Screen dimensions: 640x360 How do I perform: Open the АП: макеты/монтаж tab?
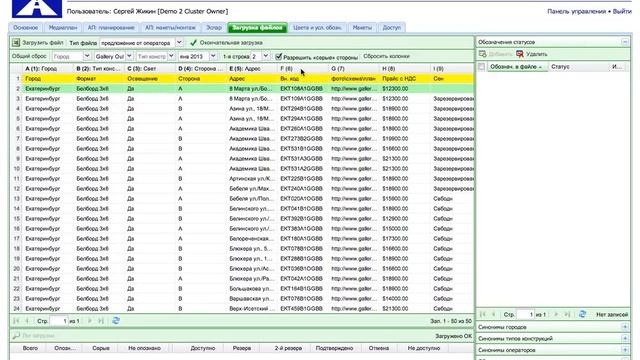pyautogui.click(x=170, y=27)
